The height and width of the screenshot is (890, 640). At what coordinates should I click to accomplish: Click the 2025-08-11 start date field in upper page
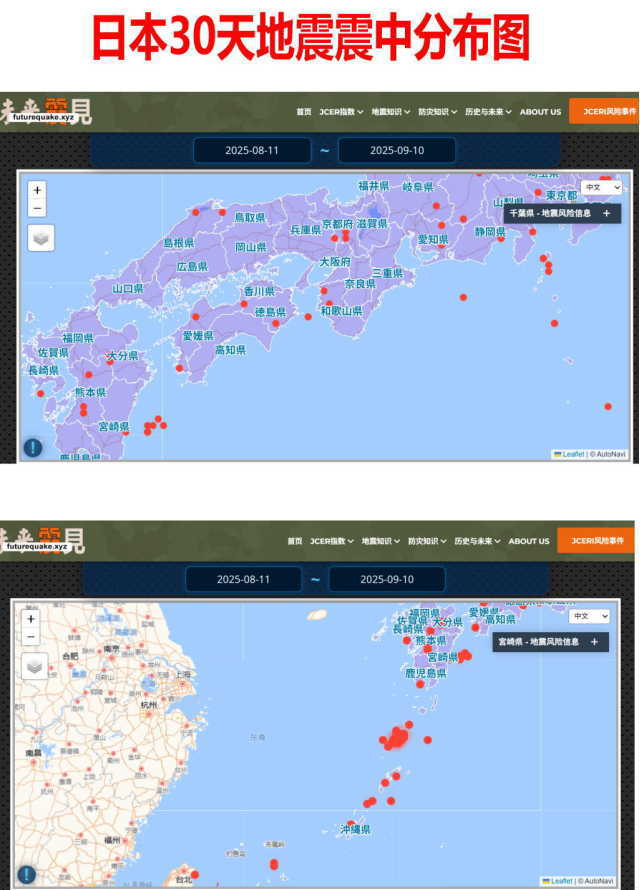(x=252, y=150)
